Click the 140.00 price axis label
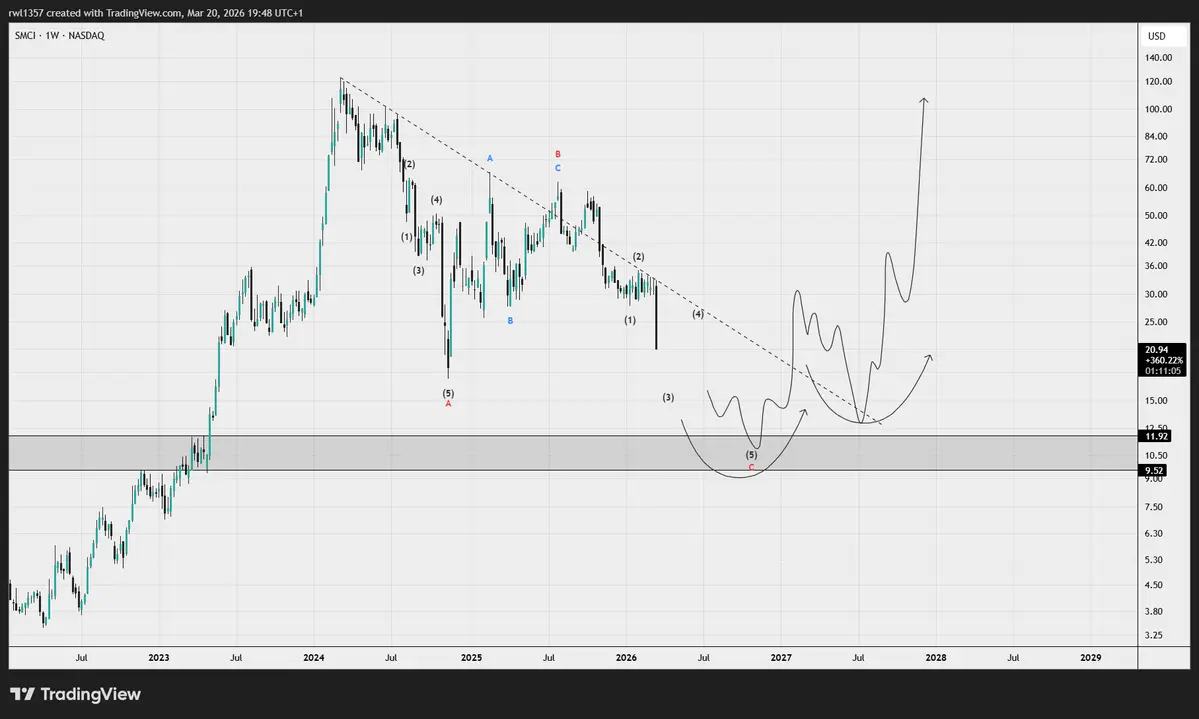 click(1158, 57)
